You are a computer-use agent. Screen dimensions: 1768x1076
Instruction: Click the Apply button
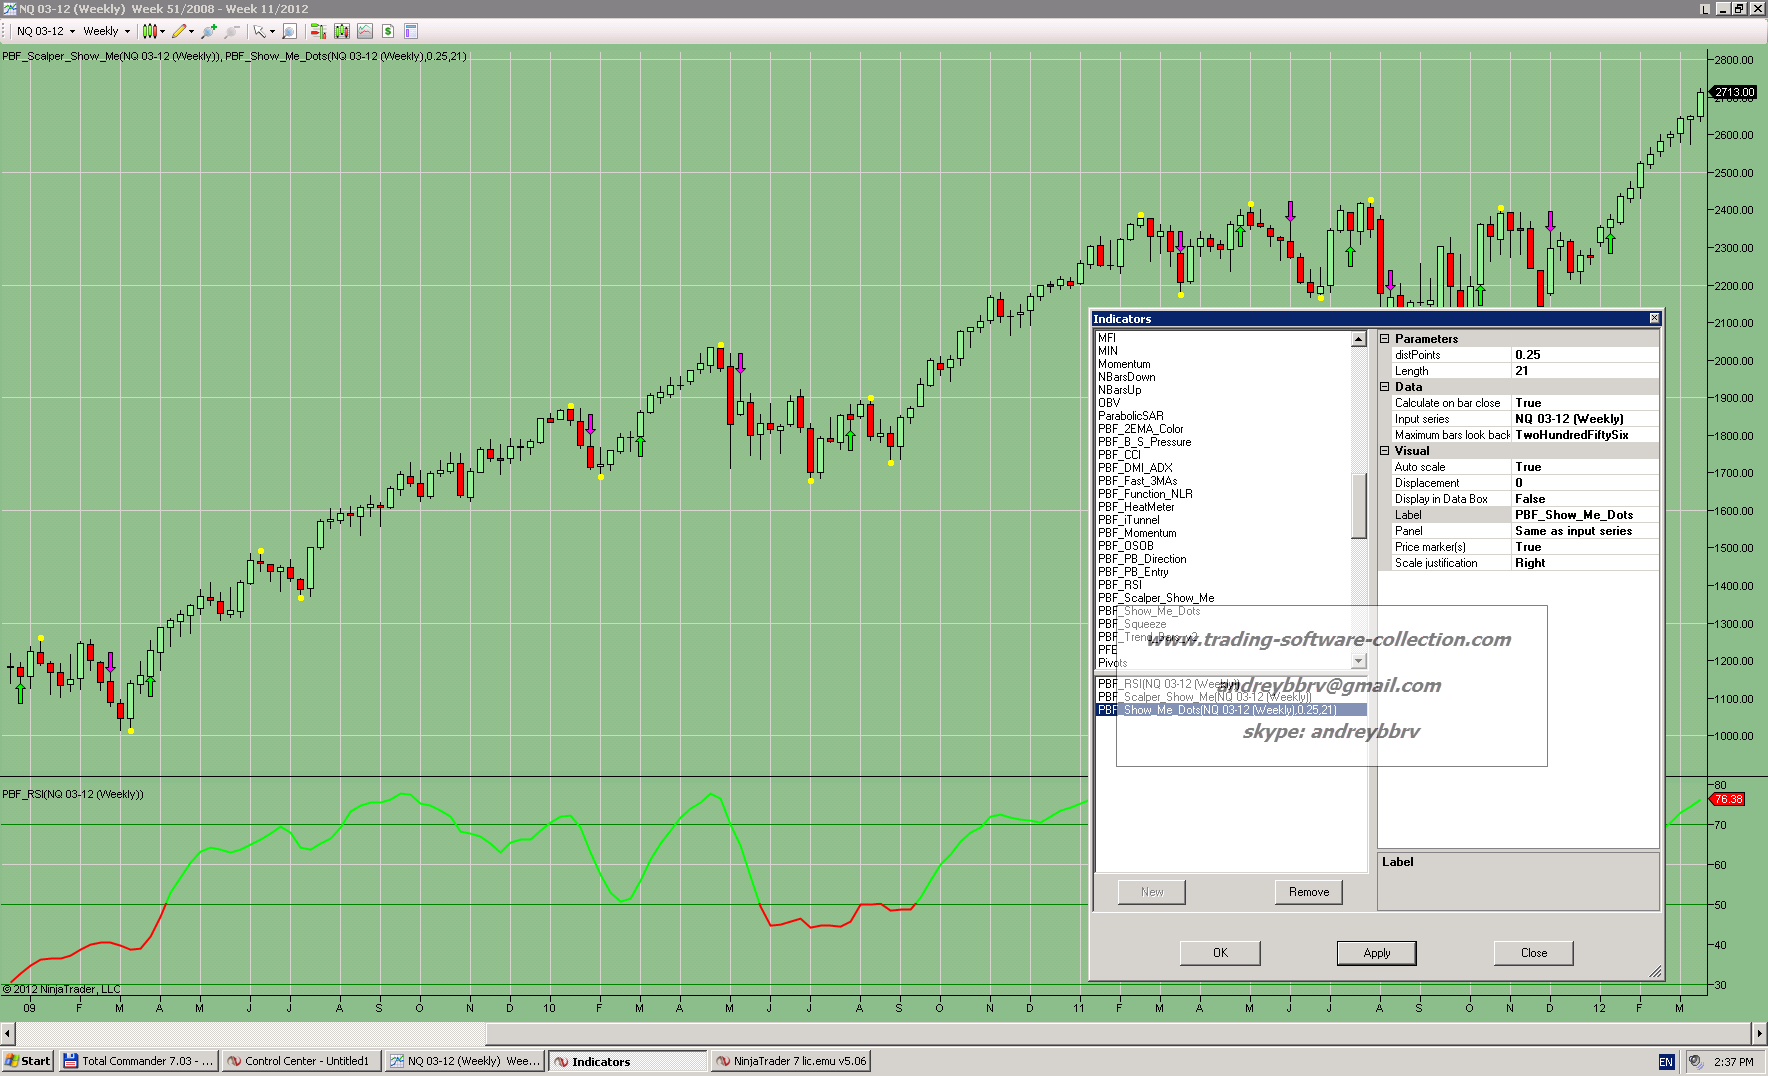pos(1376,953)
